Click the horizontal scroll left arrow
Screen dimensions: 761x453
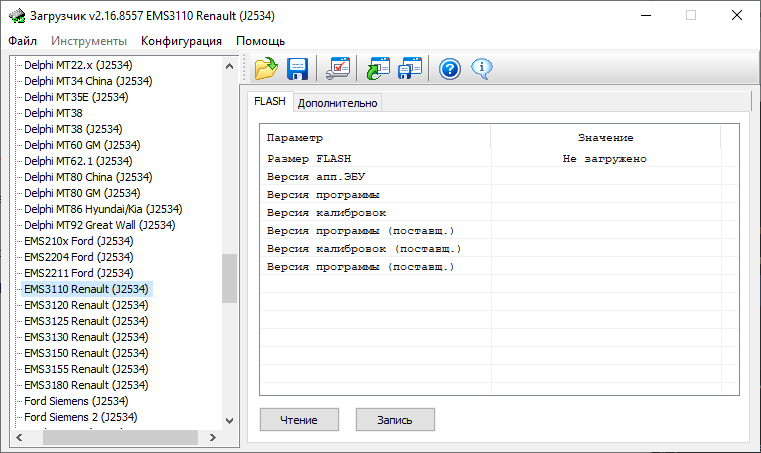(x=19, y=437)
